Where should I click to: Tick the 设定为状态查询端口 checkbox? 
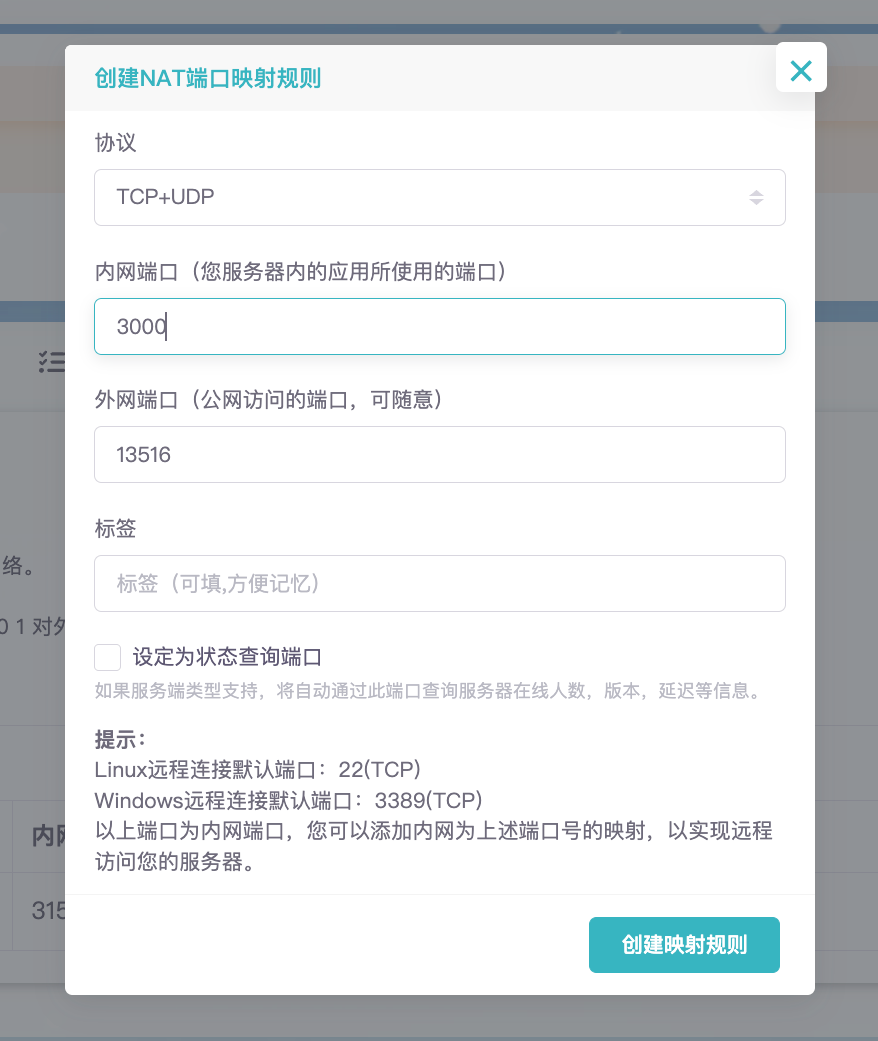click(x=108, y=657)
